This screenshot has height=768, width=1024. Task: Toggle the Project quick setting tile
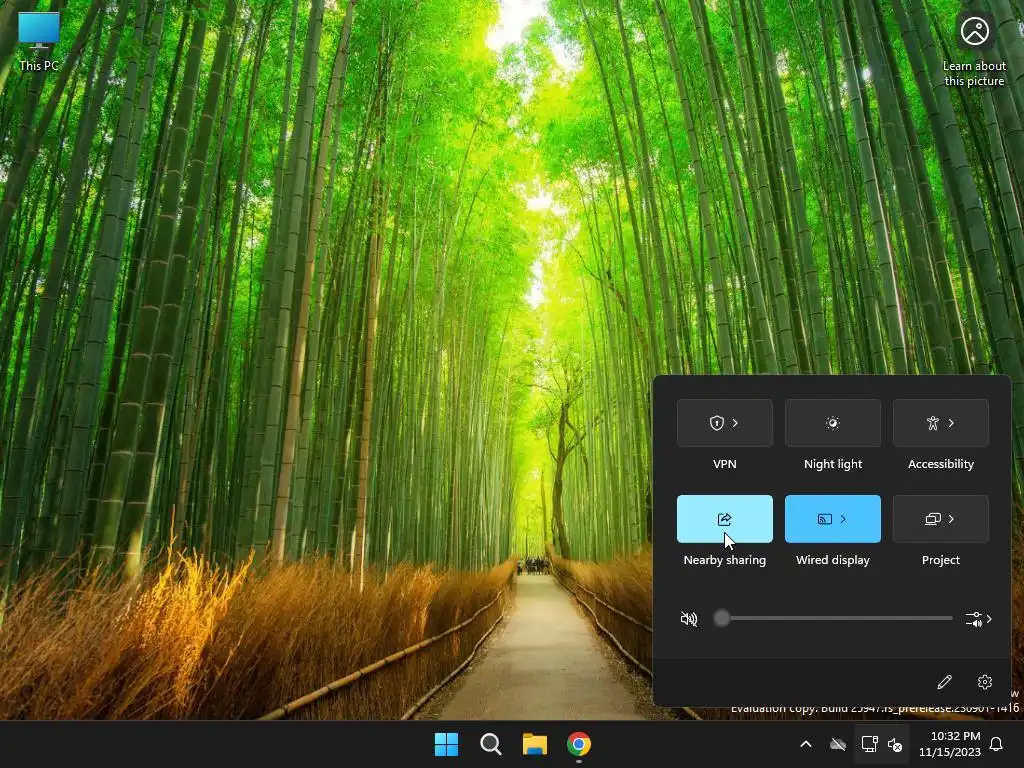tap(933, 519)
